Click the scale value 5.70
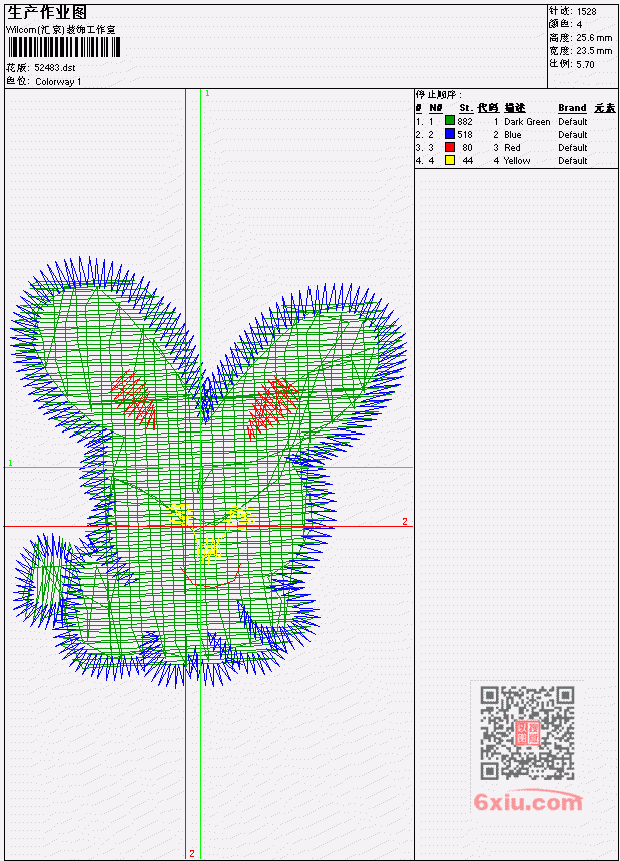 tap(585, 64)
